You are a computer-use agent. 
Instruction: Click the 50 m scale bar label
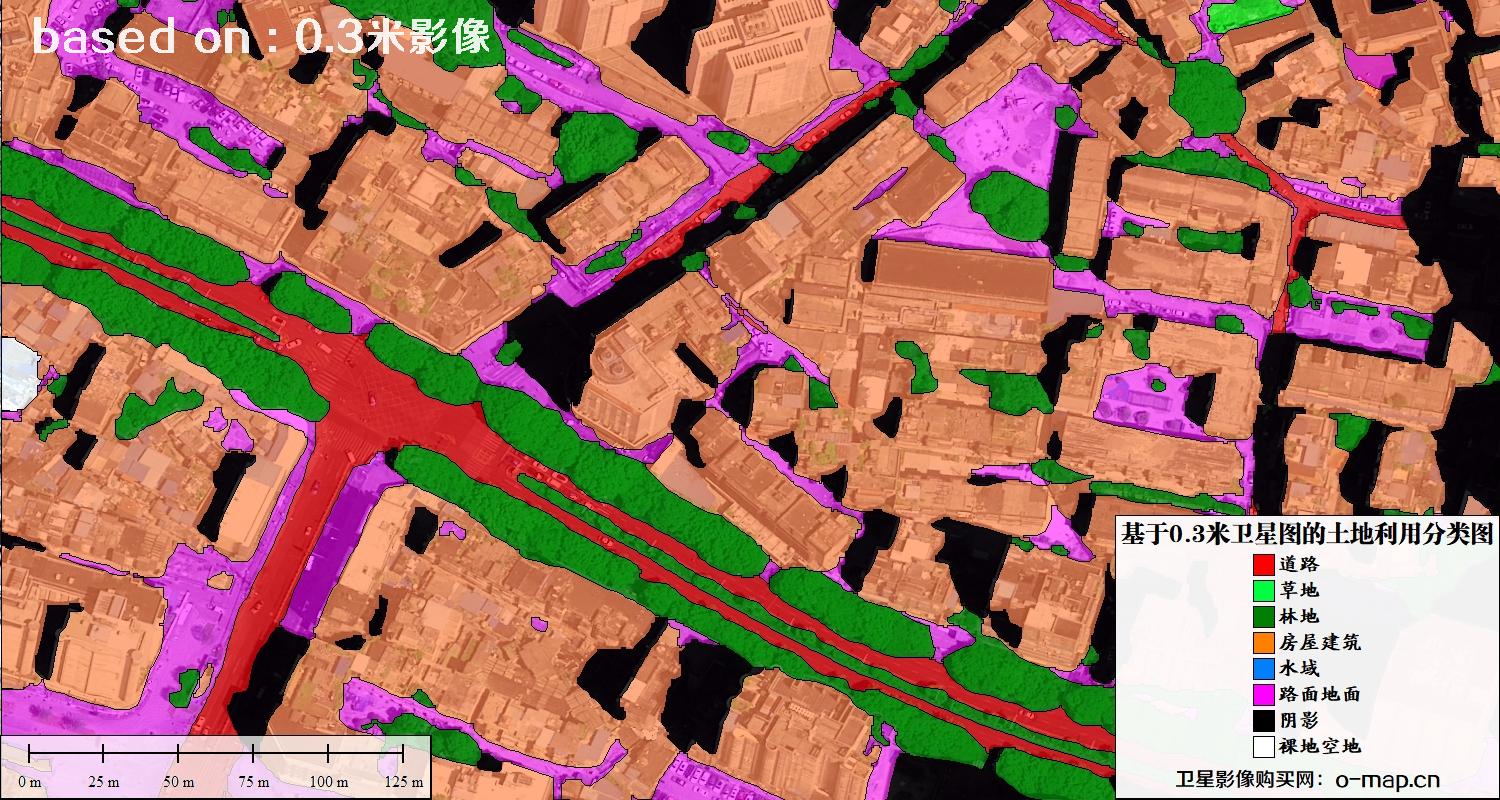pyautogui.click(x=179, y=782)
